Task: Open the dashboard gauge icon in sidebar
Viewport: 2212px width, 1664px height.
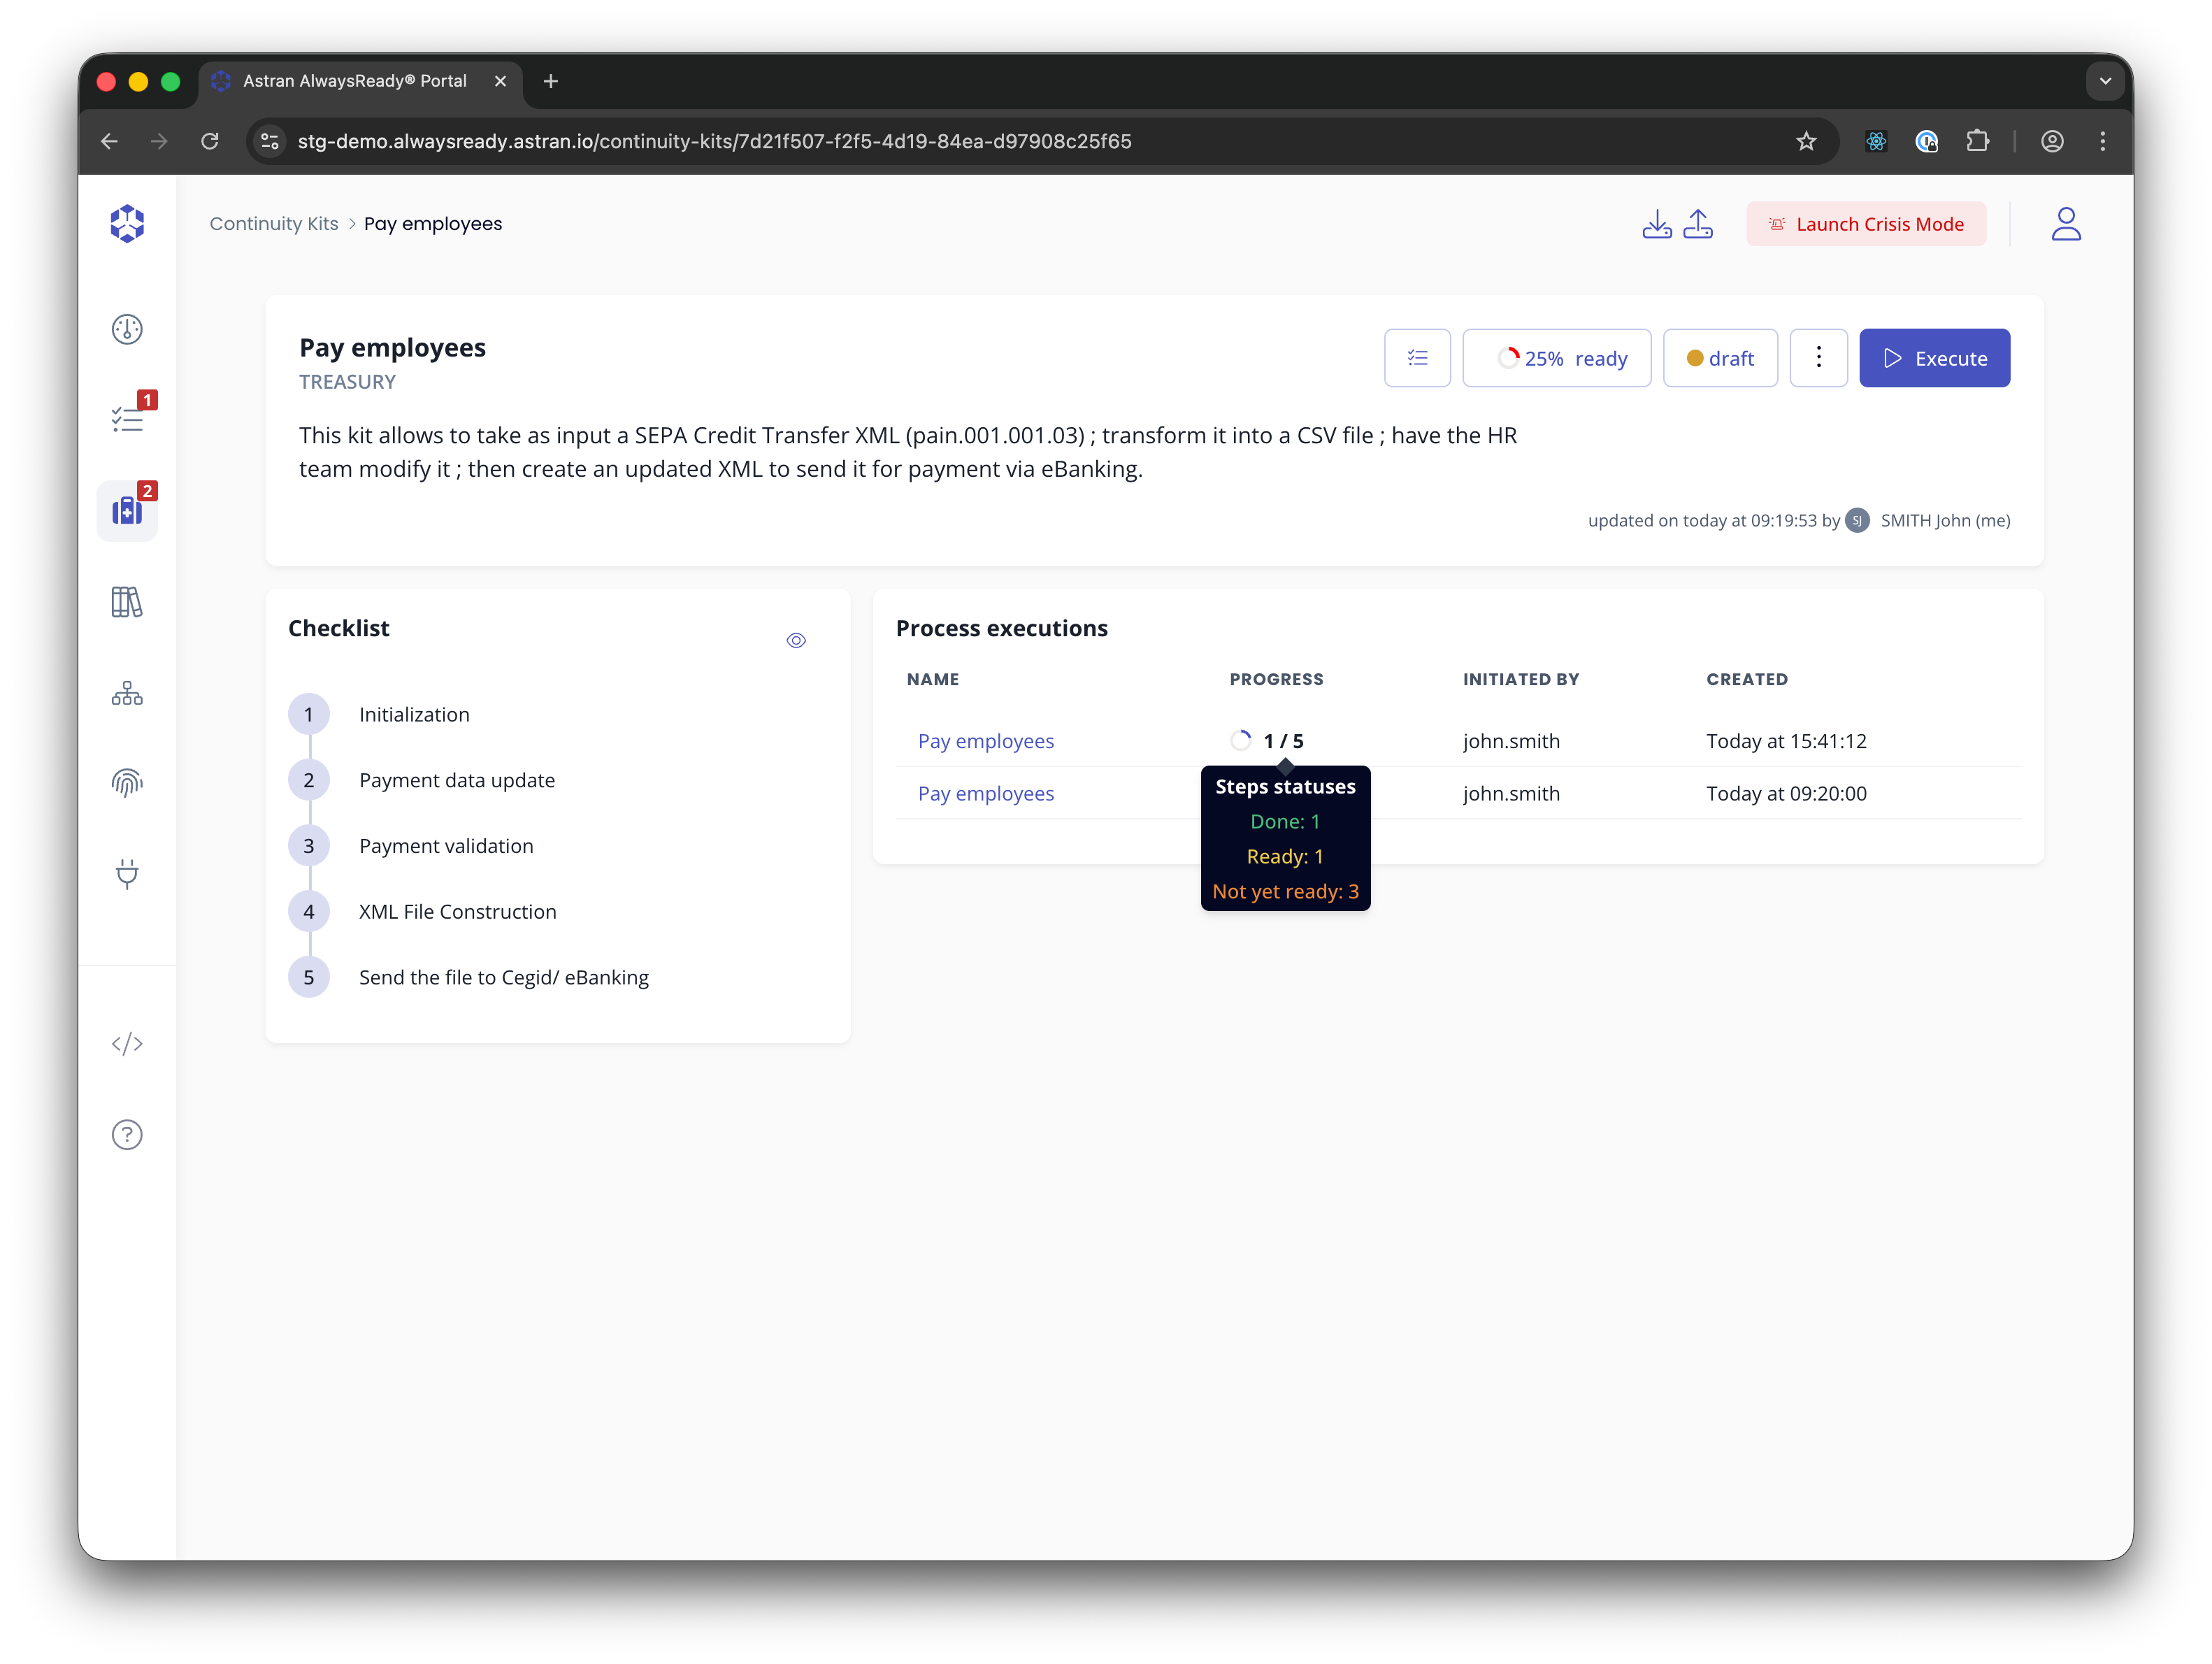Action: pos(127,329)
